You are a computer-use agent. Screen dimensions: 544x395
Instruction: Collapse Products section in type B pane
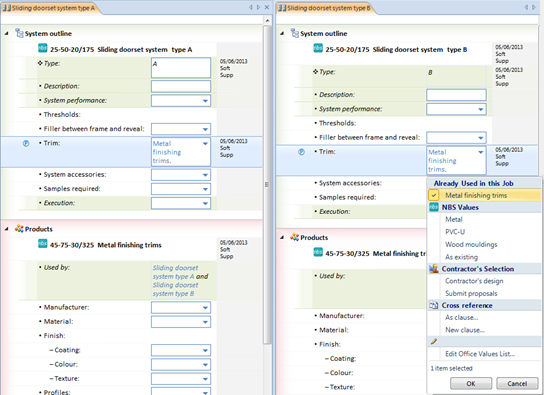[282, 238]
